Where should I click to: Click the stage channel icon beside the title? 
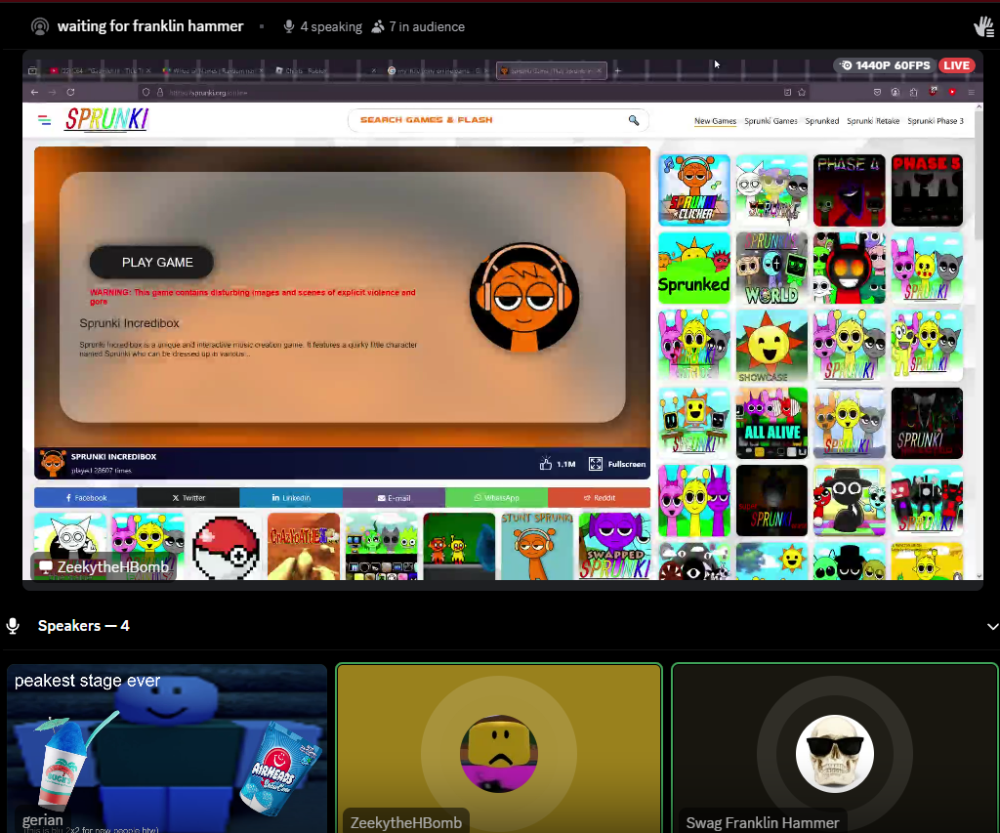point(40,26)
